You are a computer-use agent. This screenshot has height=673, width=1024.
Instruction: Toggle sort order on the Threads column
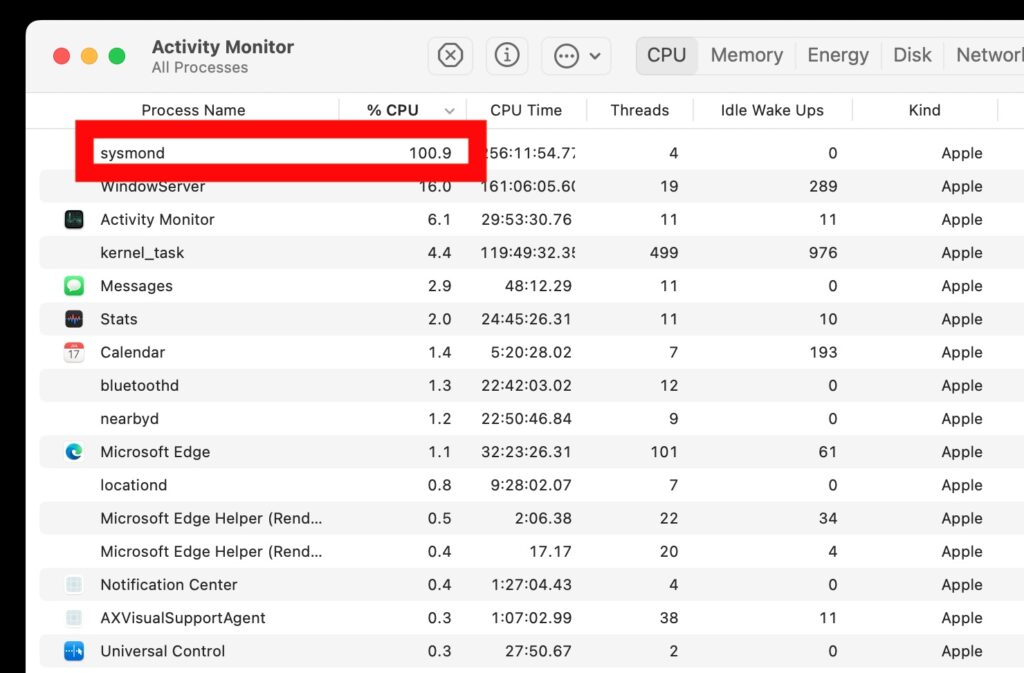point(640,110)
